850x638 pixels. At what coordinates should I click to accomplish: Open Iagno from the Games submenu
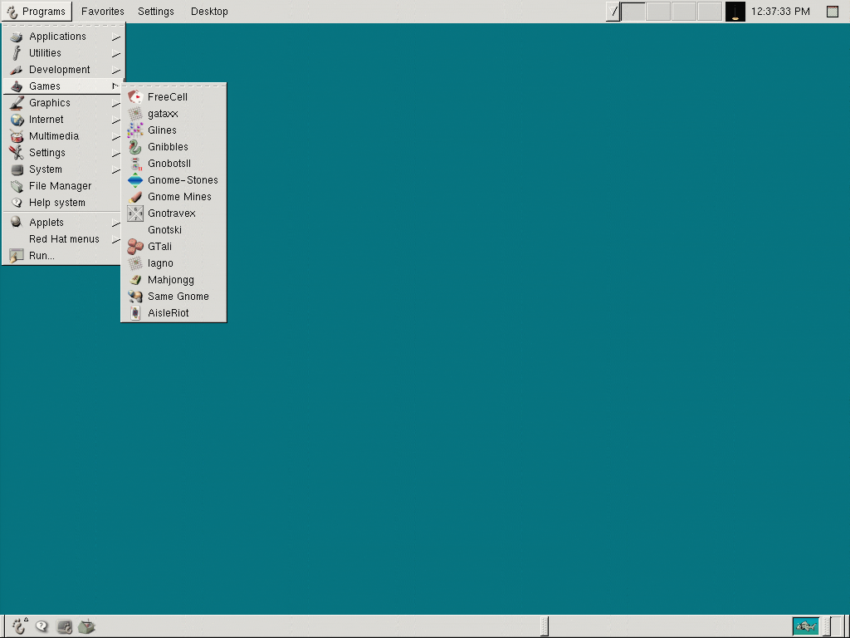173,263
